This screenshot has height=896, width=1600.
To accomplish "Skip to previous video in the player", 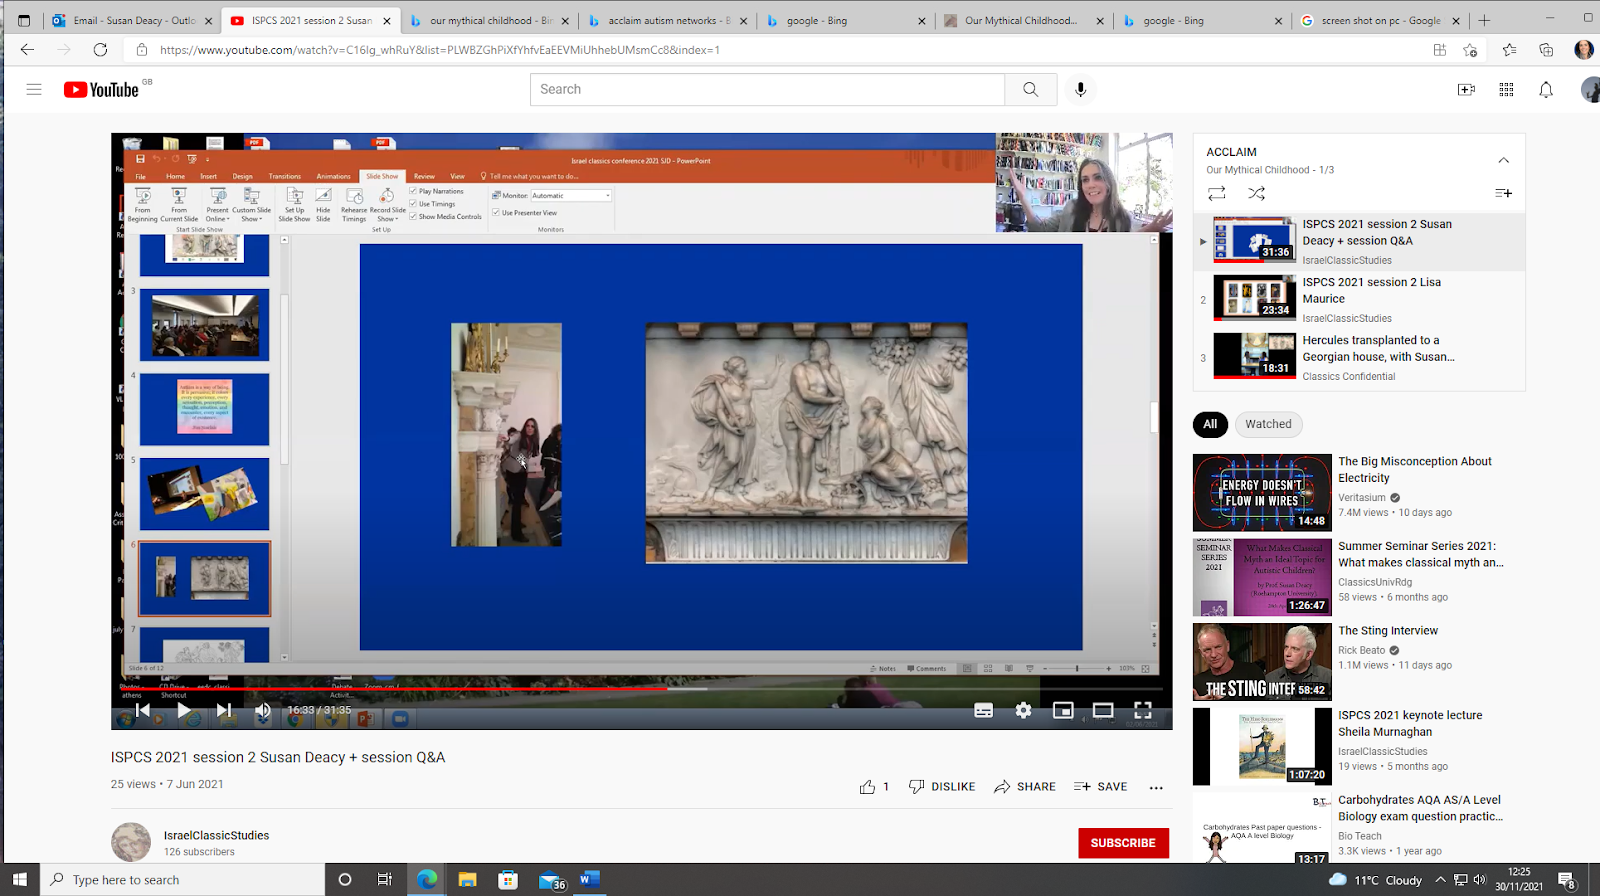I will (x=143, y=710).
